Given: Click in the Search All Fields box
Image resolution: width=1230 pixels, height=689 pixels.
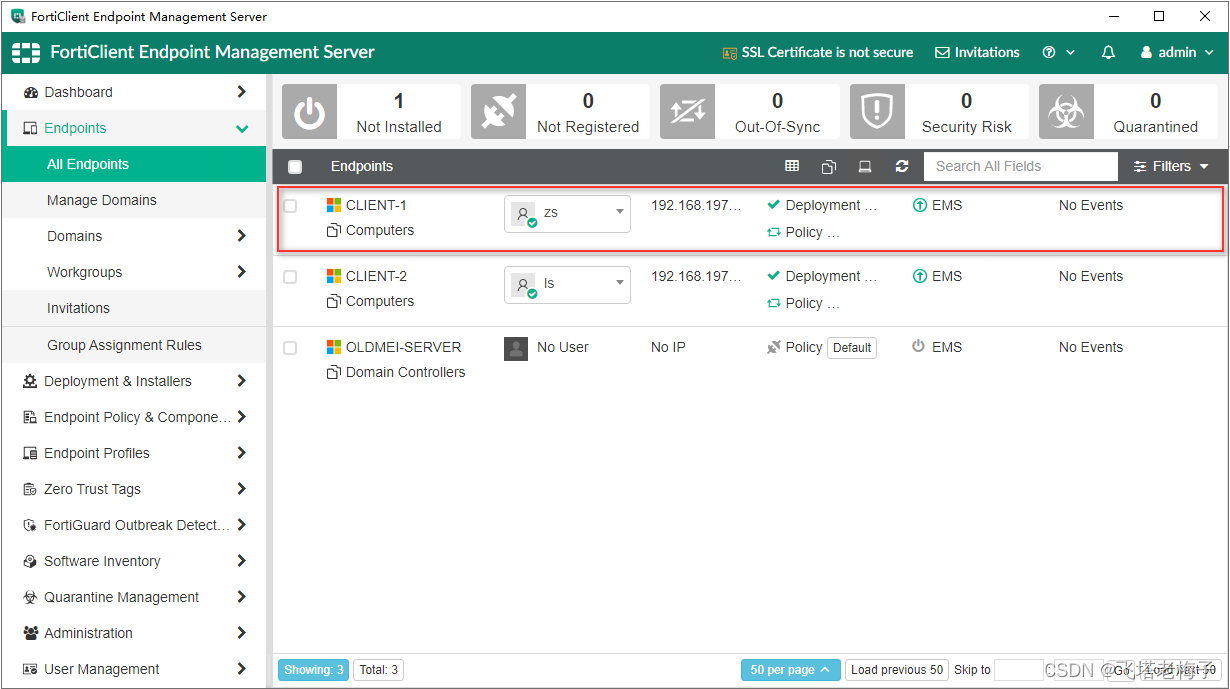Looking at the screenshot, I should (x=1021, y=166).
